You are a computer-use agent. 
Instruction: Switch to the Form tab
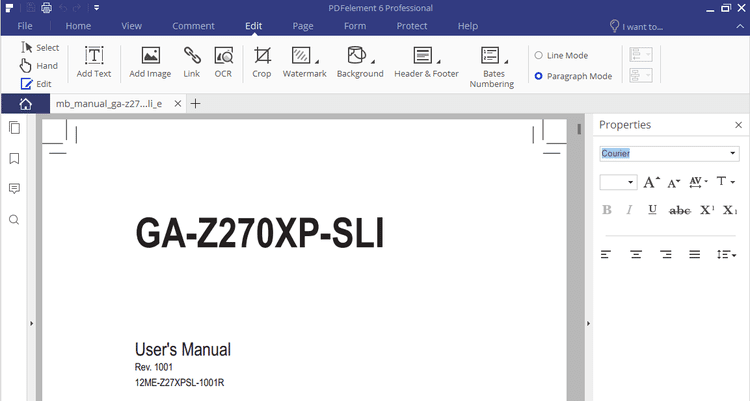[355, 26]
